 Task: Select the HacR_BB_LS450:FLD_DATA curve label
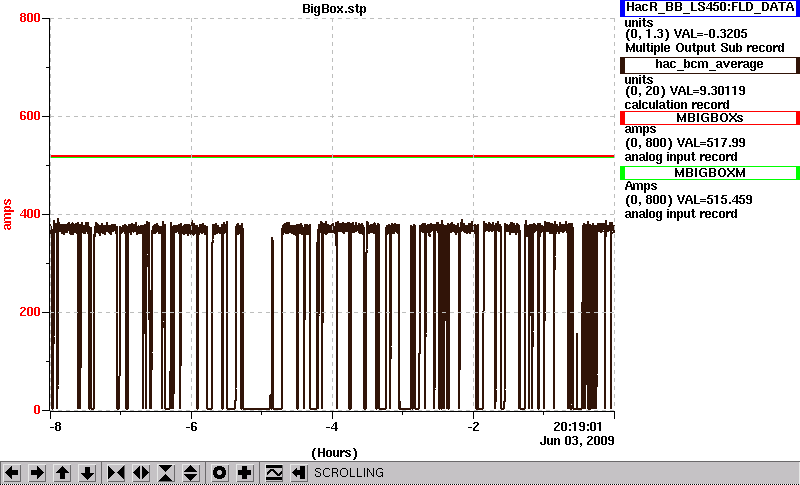(710, 8)
